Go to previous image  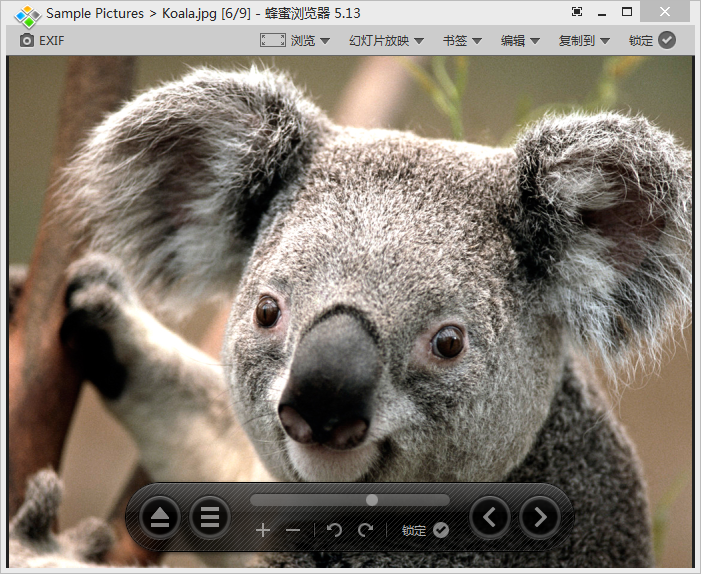click(490, 517)
